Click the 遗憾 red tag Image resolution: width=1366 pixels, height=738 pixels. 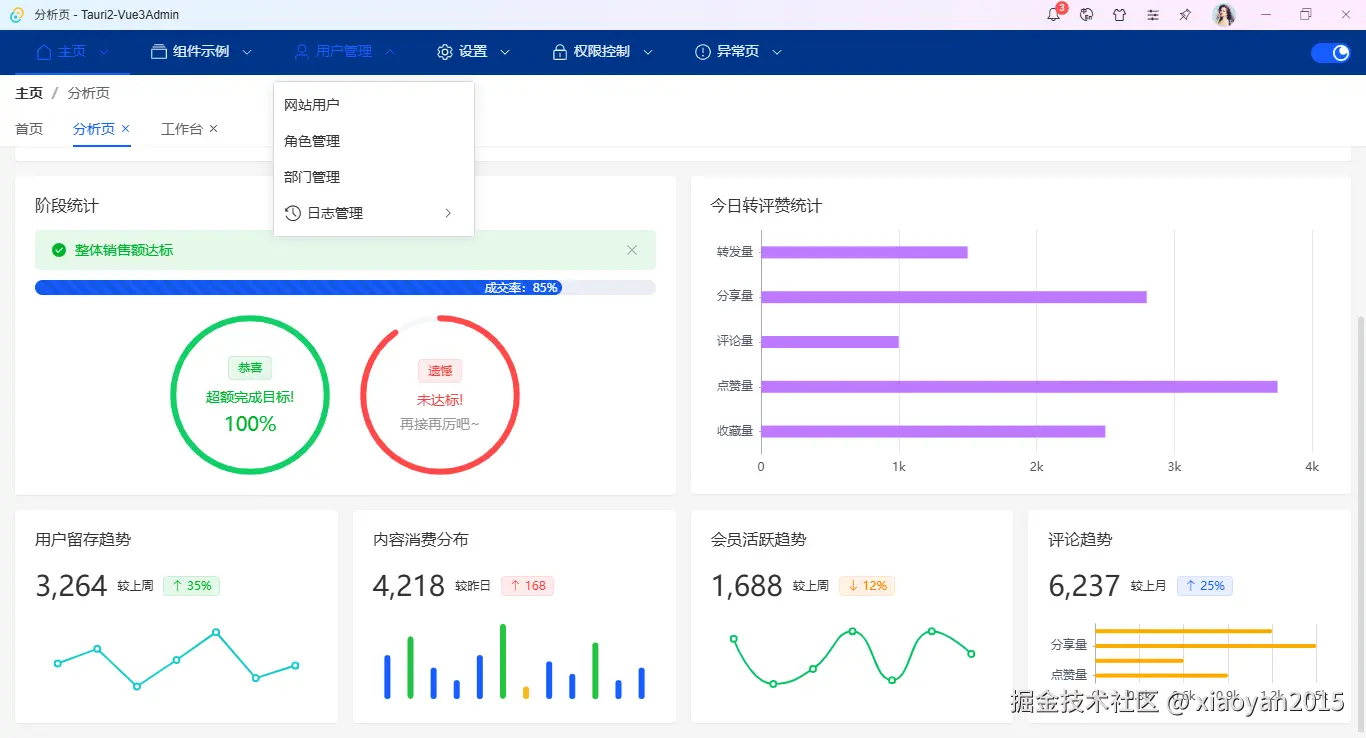(440, 370)
